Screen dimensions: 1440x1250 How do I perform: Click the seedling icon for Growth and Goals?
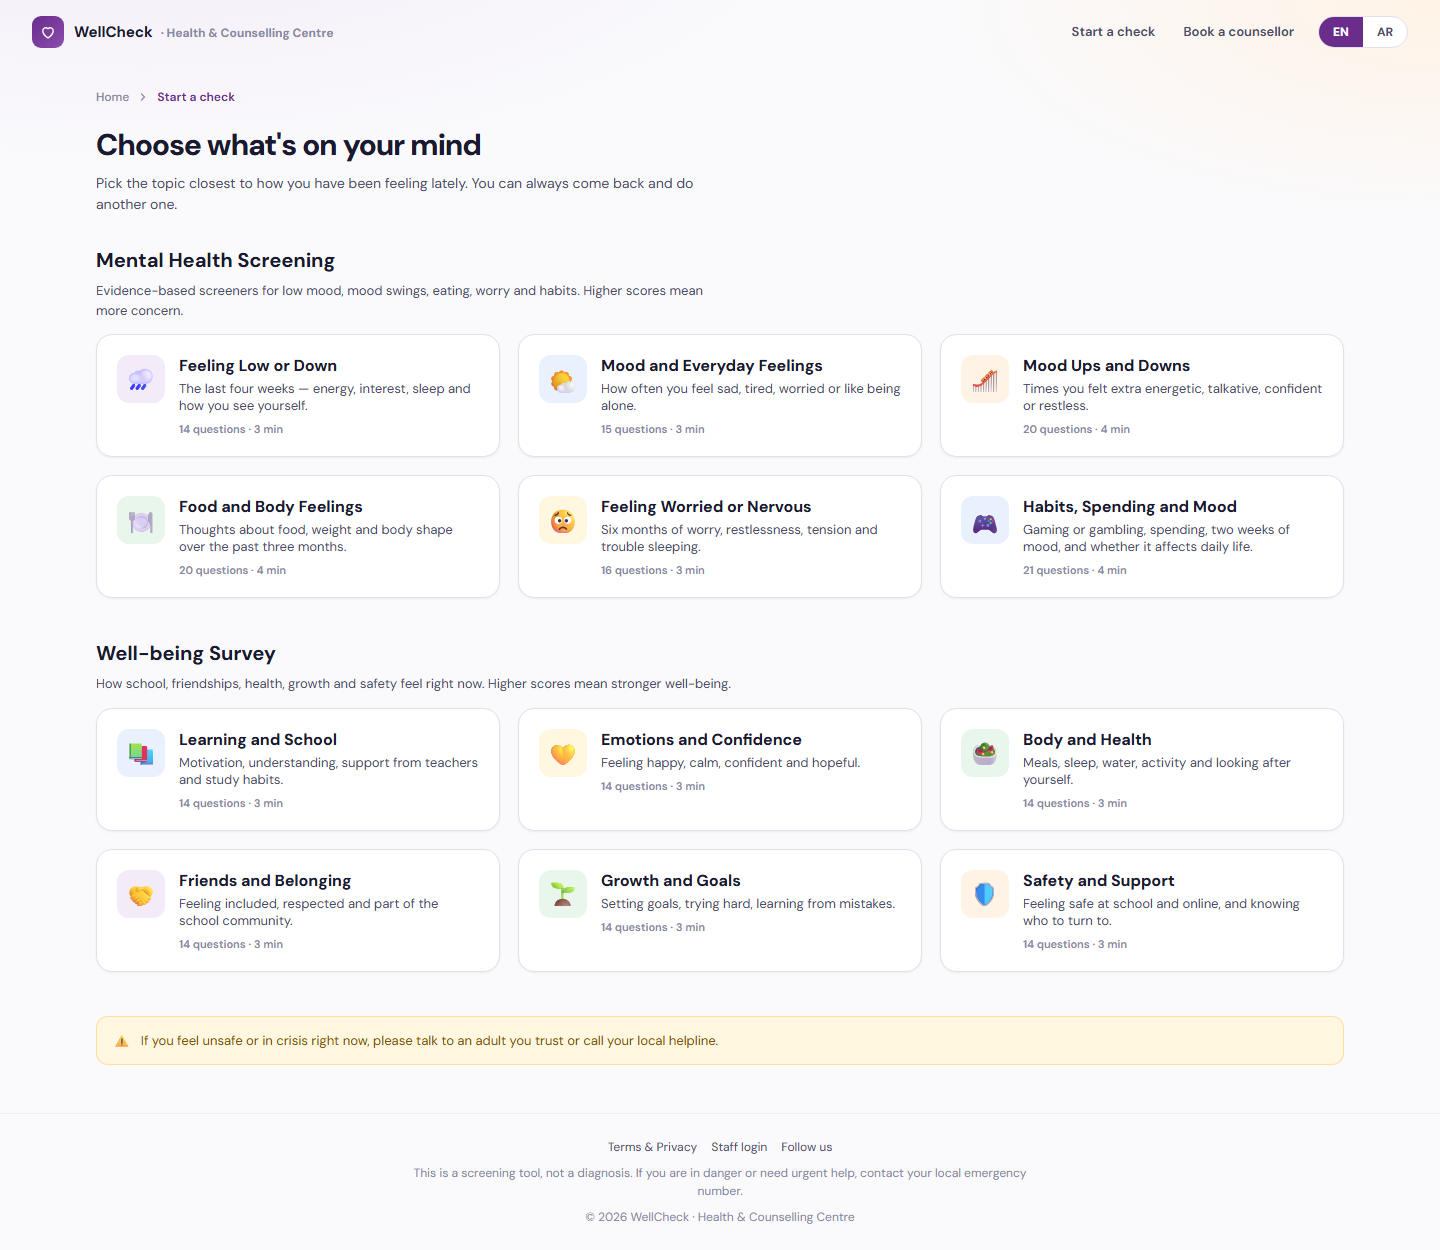point(563,894)
